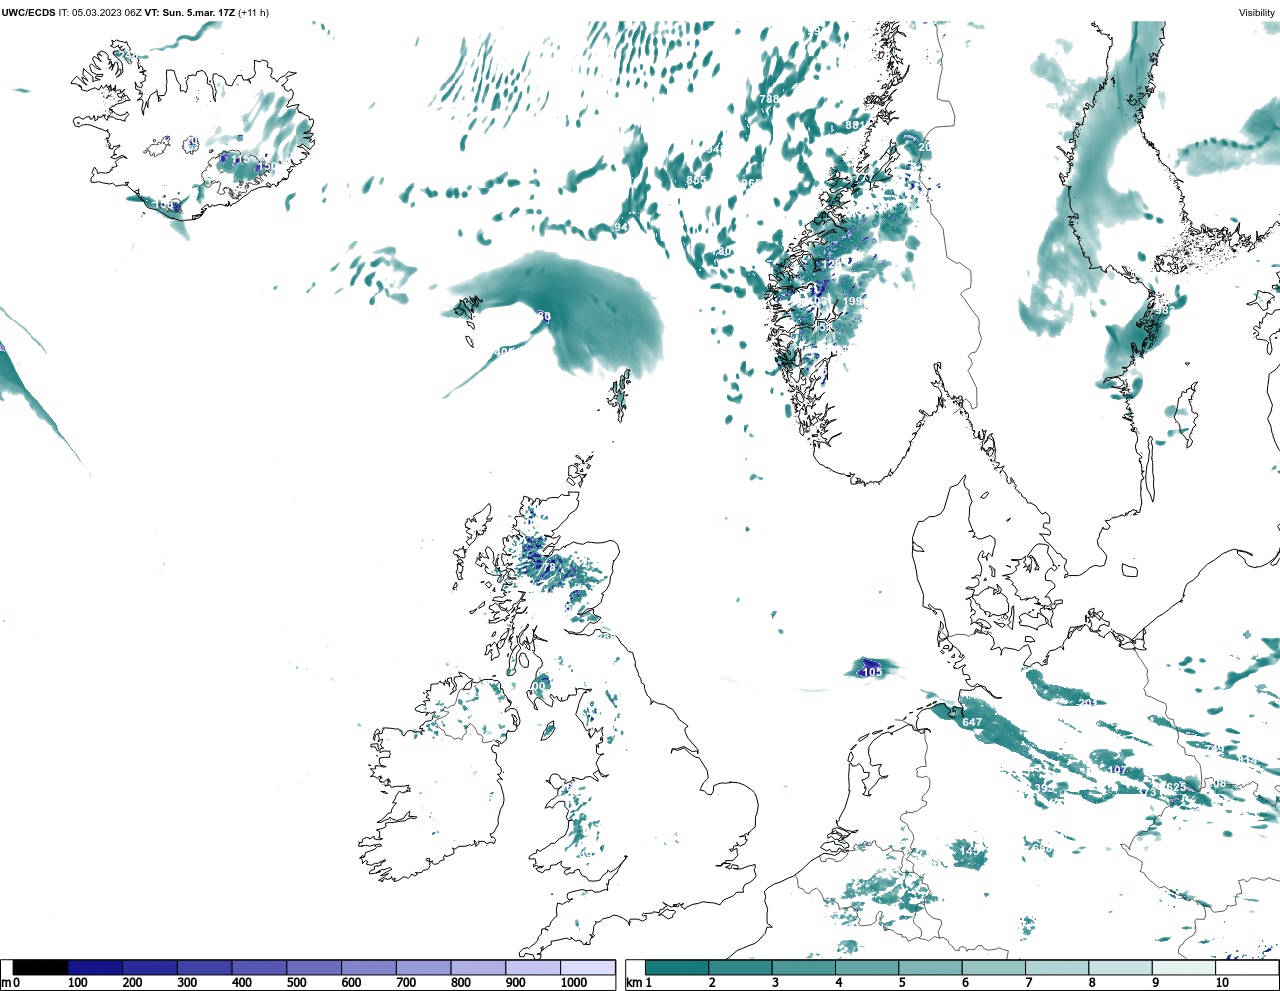Screen dimensions: 1280x991
Task: Click the 900–1000 m legend swatch
Action: 532,968
